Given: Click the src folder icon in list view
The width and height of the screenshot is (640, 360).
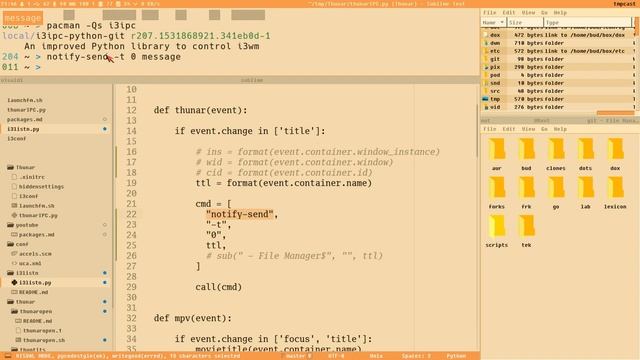Looking at the screenshot, I should (486, 91).
